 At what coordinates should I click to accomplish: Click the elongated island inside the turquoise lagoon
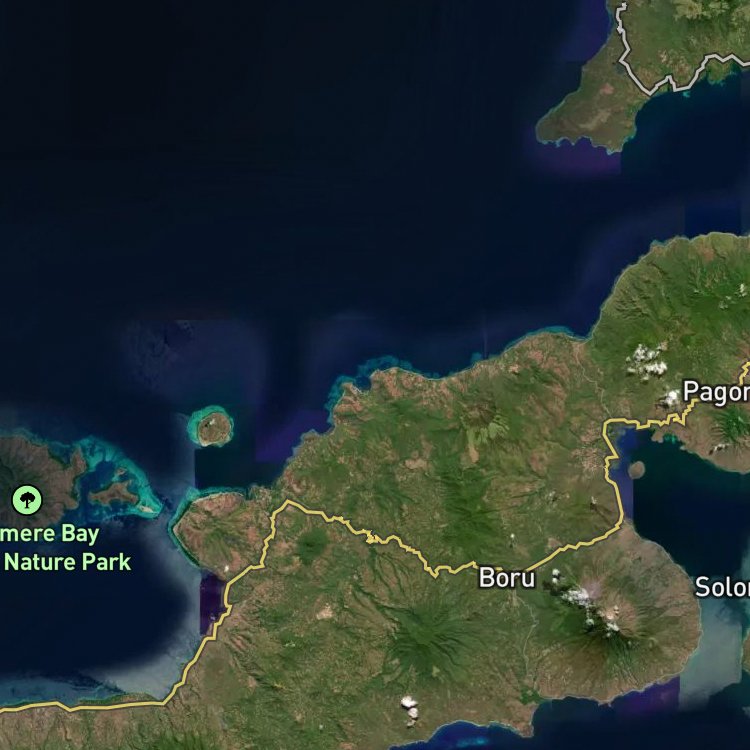[115, 494]
